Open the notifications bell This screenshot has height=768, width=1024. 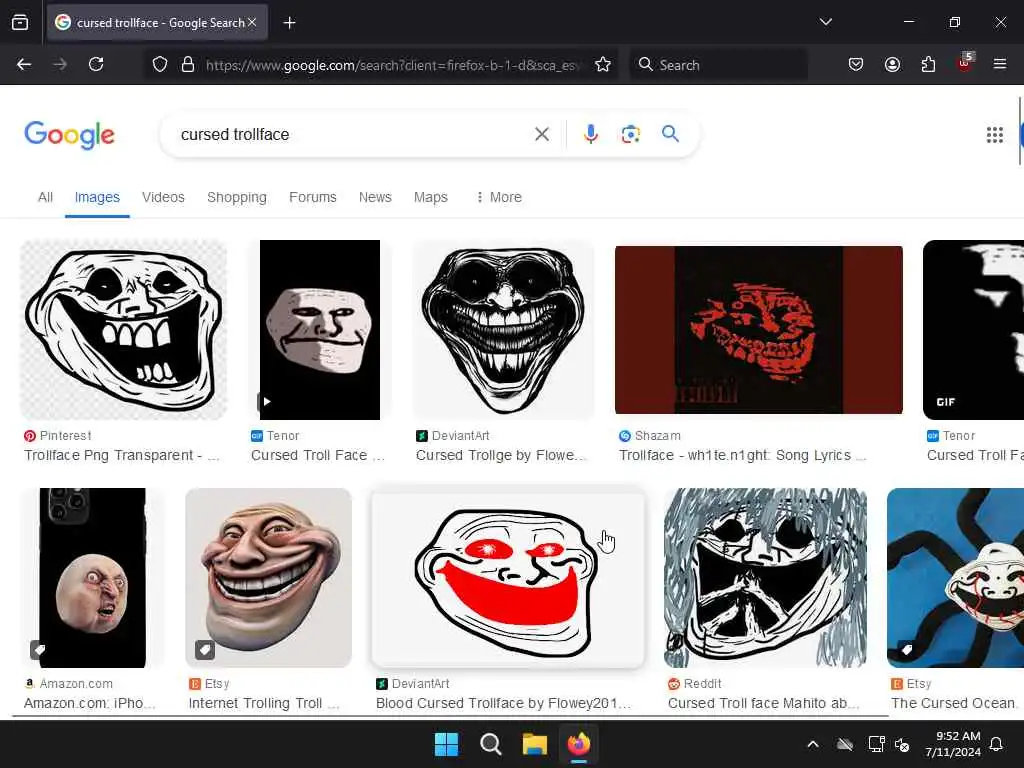(996, 744)
